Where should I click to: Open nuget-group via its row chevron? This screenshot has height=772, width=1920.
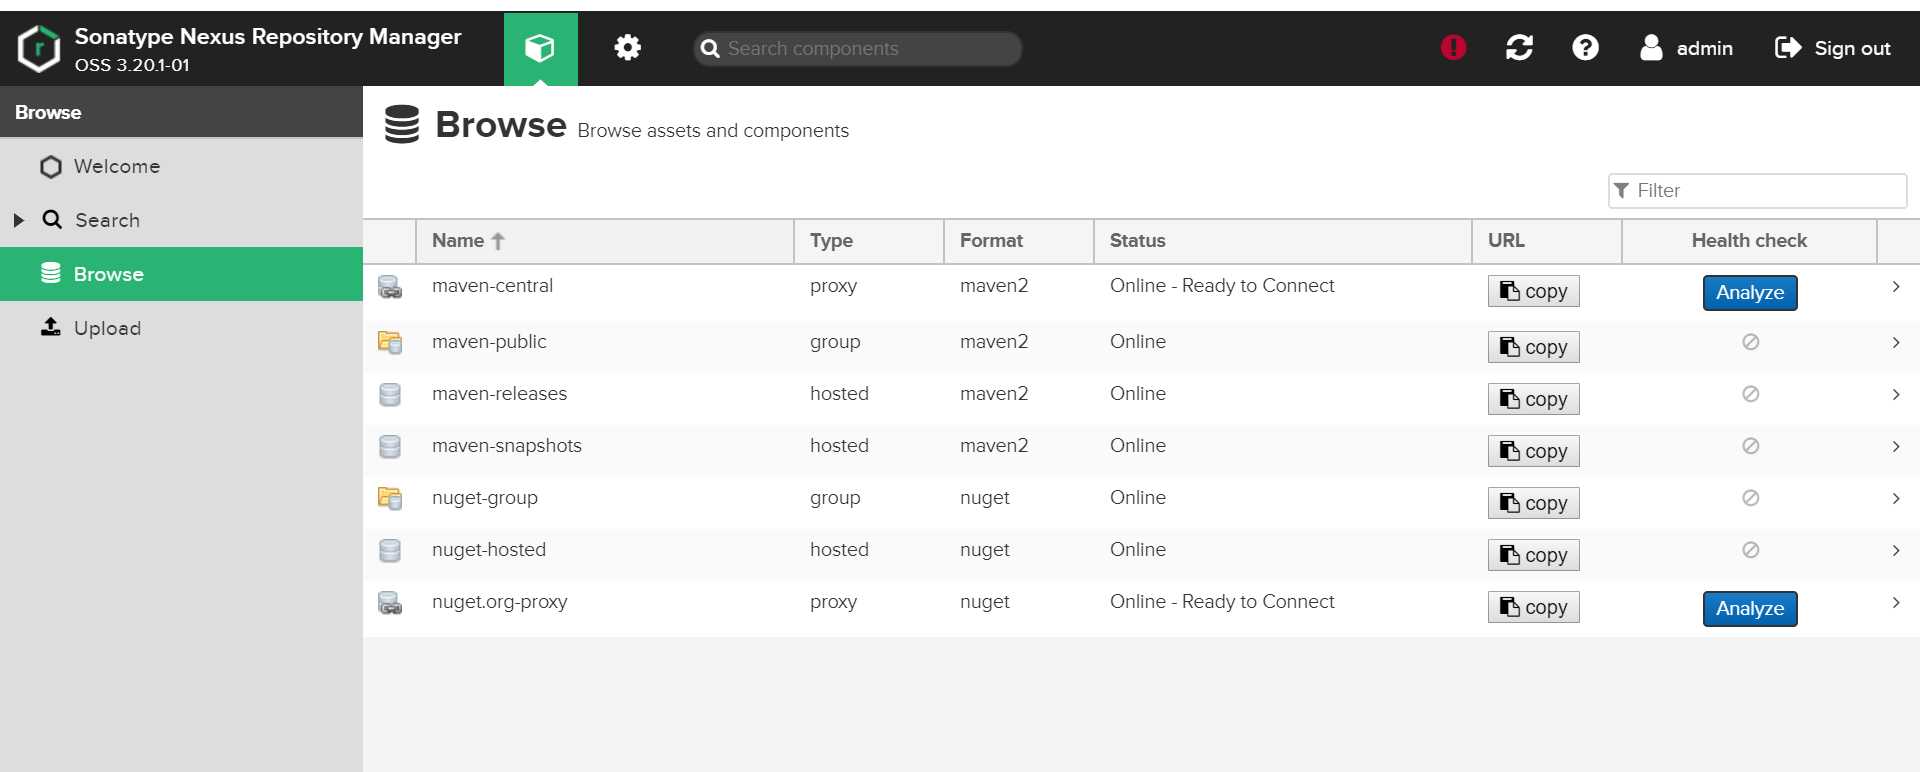[1896, 498]
